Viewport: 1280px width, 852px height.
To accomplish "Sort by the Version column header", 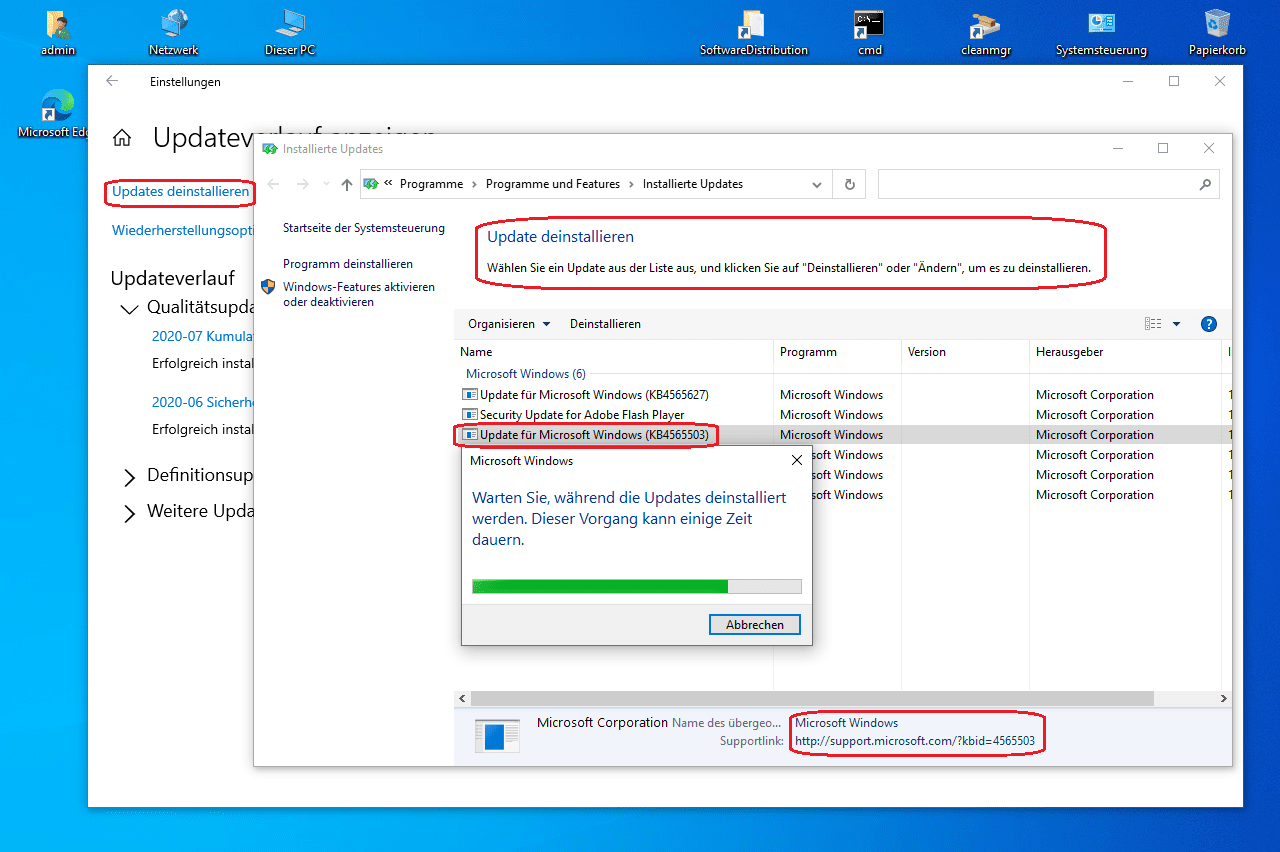I will pyautogui.click(x=965, y=352).
